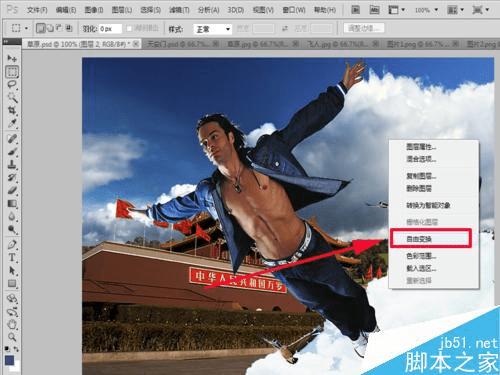500x375 pixels.
Task: Open the 帮助(H) menu
Action: click(325, 10)
